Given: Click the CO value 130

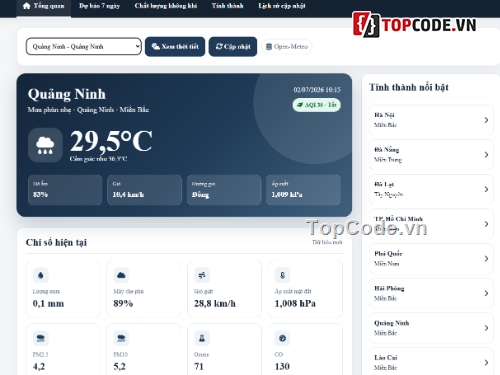Looking at the screenshot, I should [282, 367].
